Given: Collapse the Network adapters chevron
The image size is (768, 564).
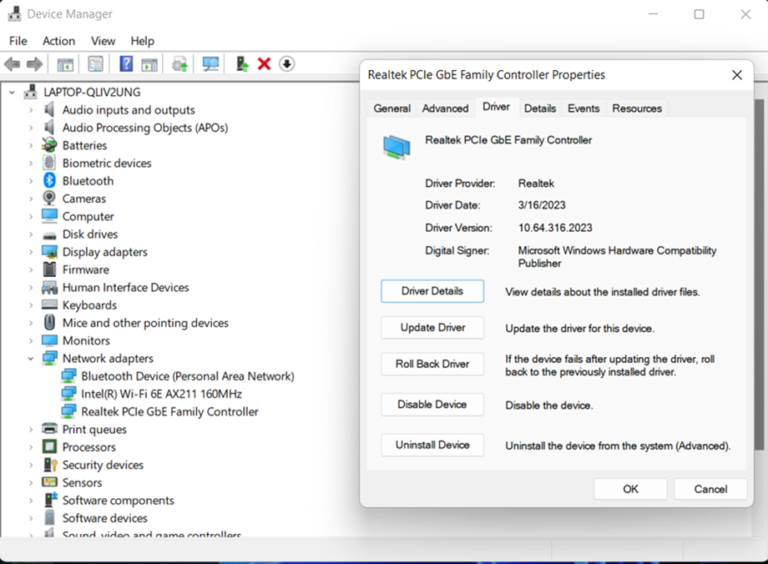Looking at the screenshot, I should 31,358.
